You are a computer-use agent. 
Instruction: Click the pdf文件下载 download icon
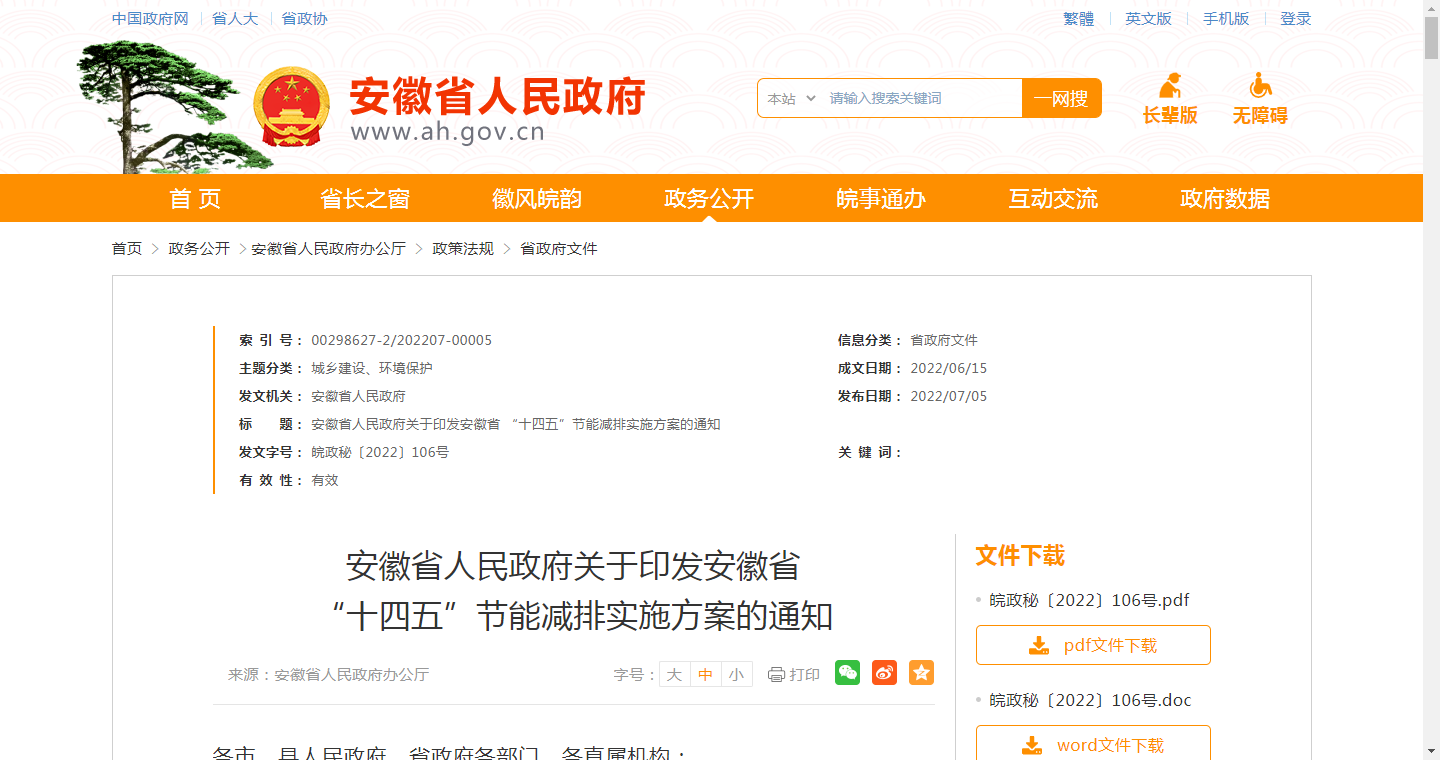coord(1039,646)
